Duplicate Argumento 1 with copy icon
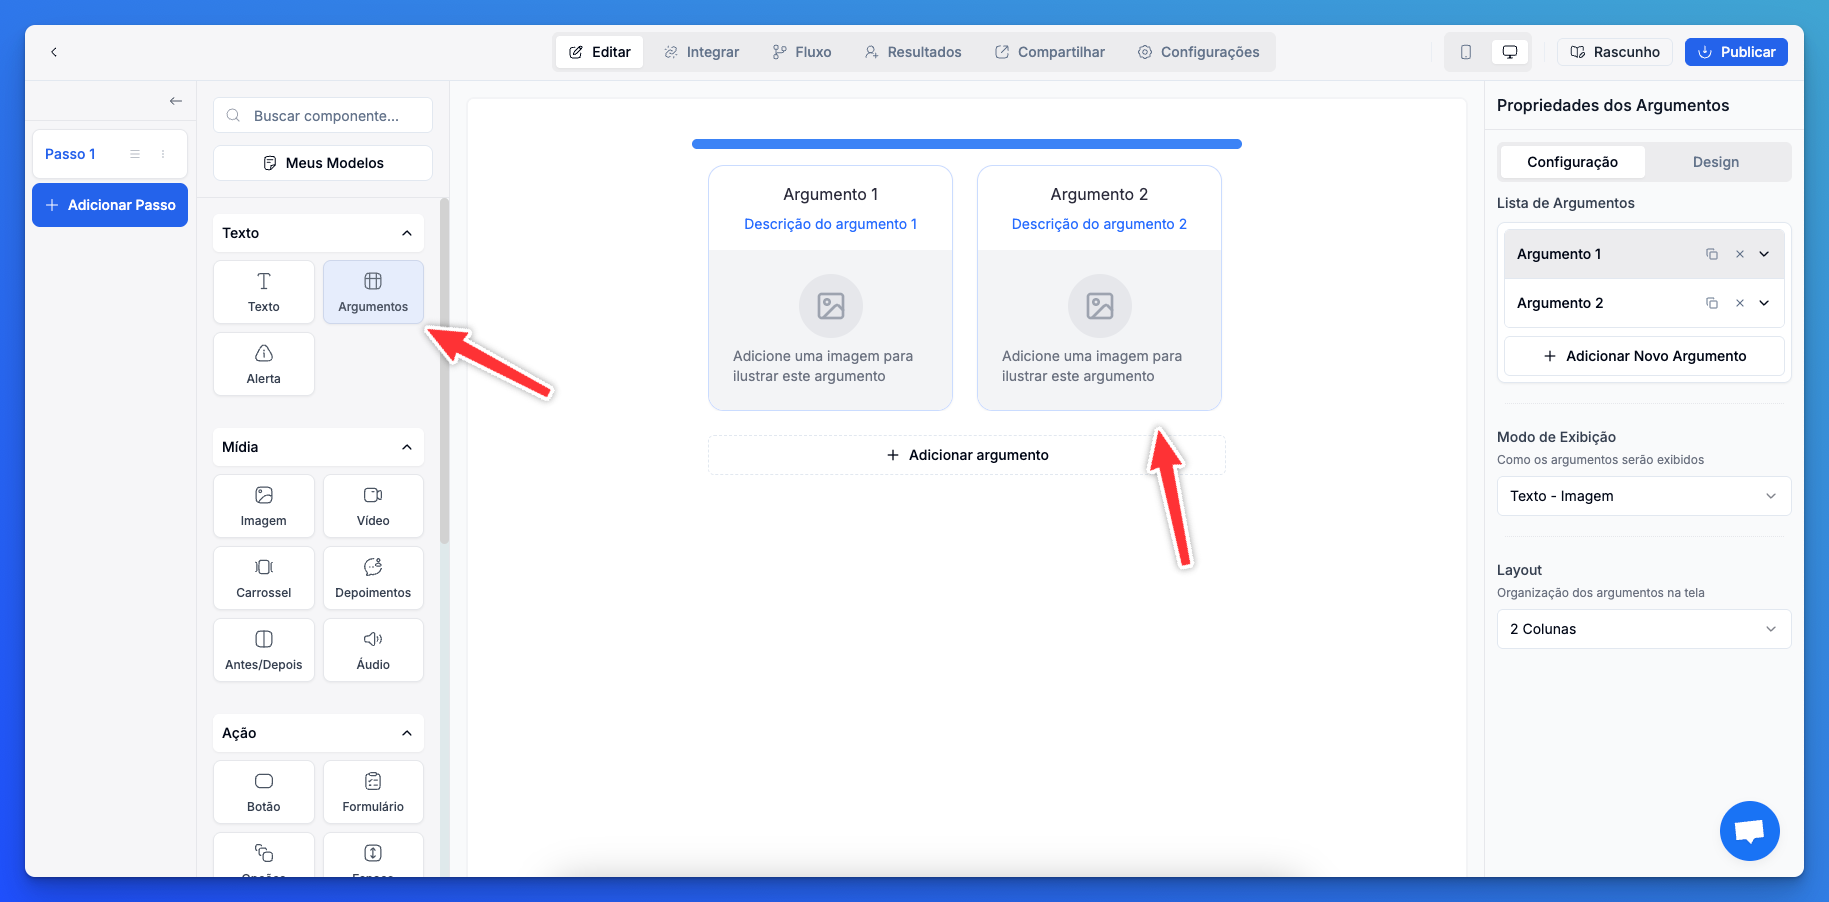1829x902 pixels. click(1711, 254)
